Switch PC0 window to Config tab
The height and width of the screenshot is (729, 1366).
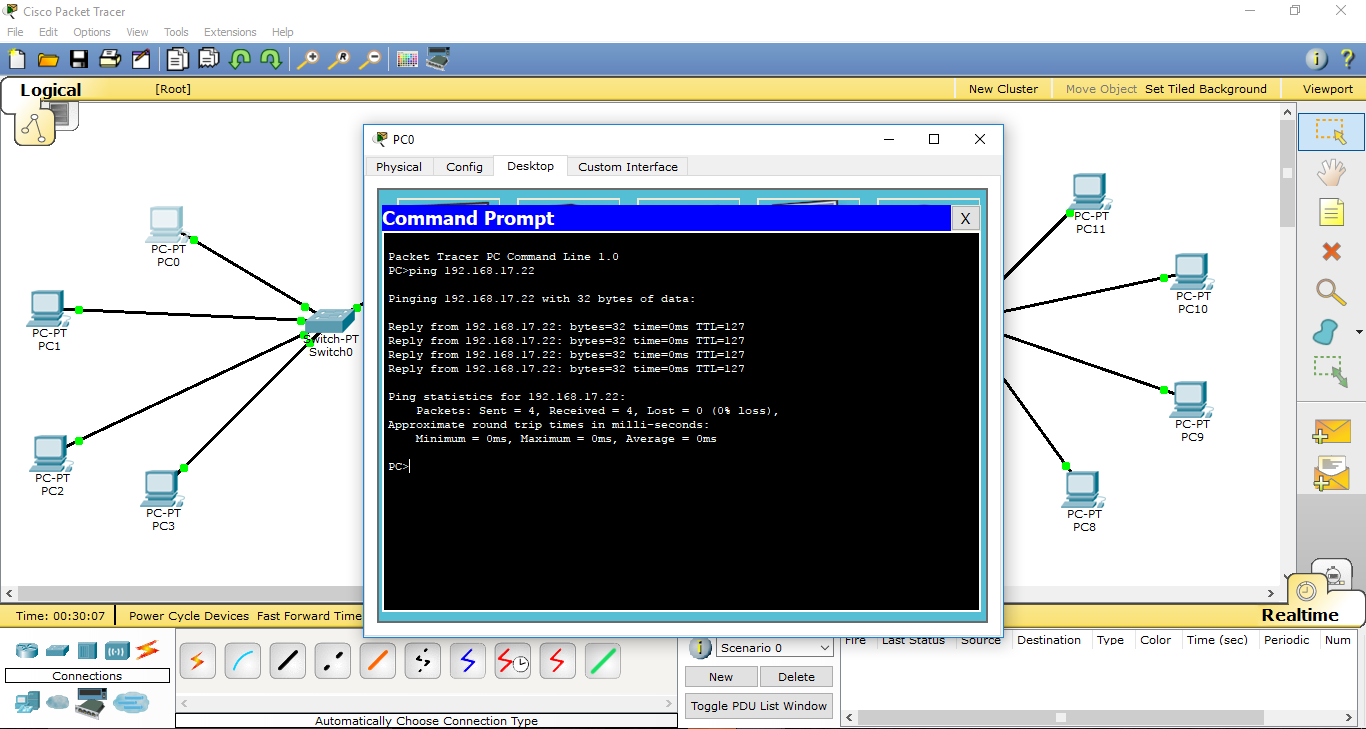(463, 166)
